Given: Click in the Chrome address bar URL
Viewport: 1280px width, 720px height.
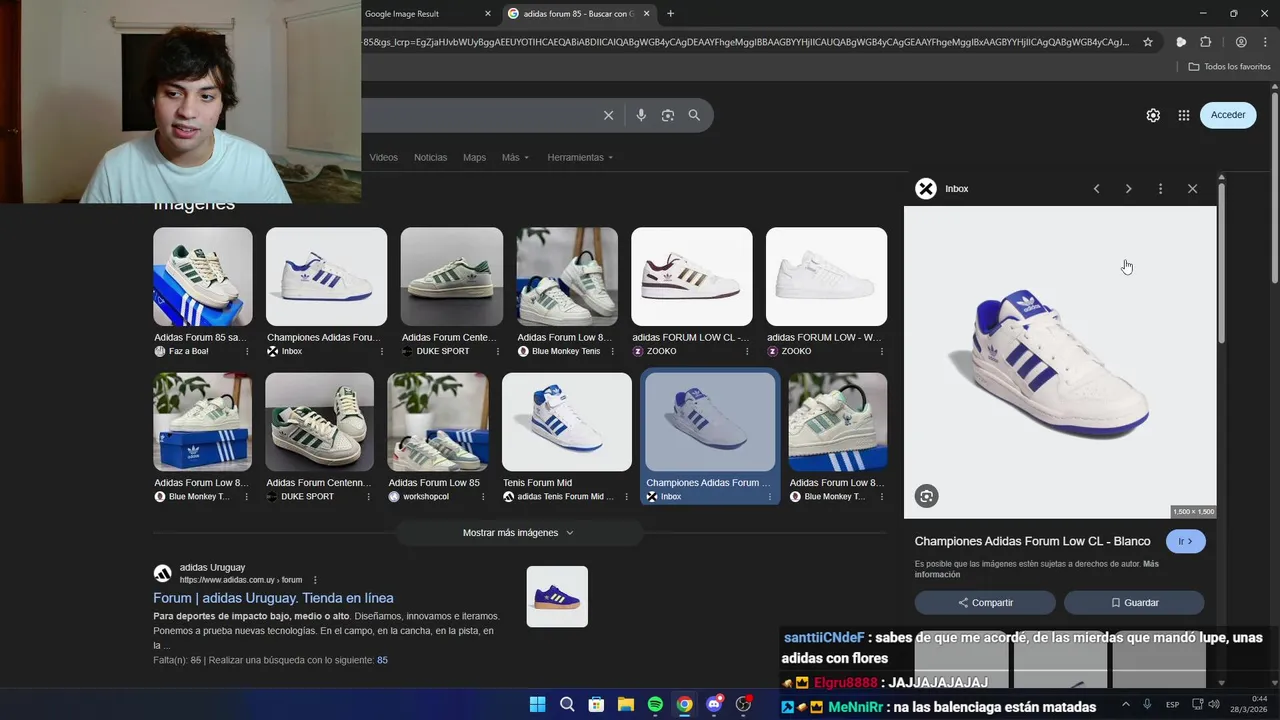Looking at the screenshot, I should pos(745,42).
